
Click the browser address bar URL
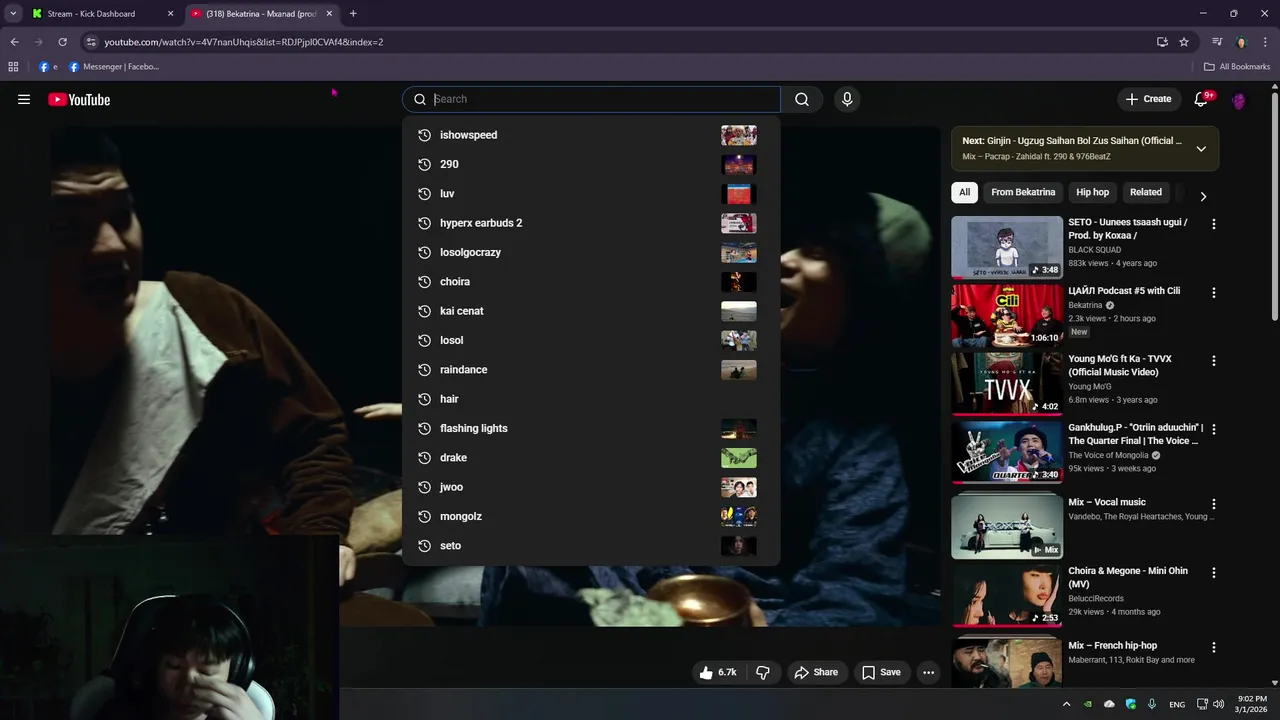coord(244,42)
